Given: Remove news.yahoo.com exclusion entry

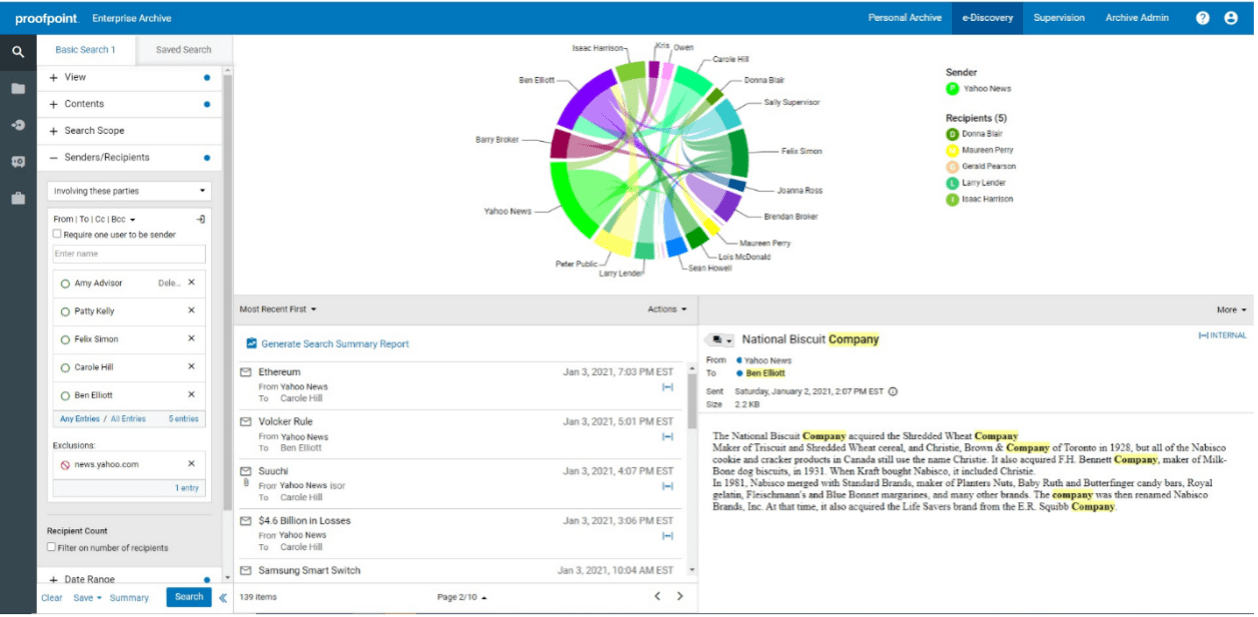Looking at the screenshot, I should [192, 464].
